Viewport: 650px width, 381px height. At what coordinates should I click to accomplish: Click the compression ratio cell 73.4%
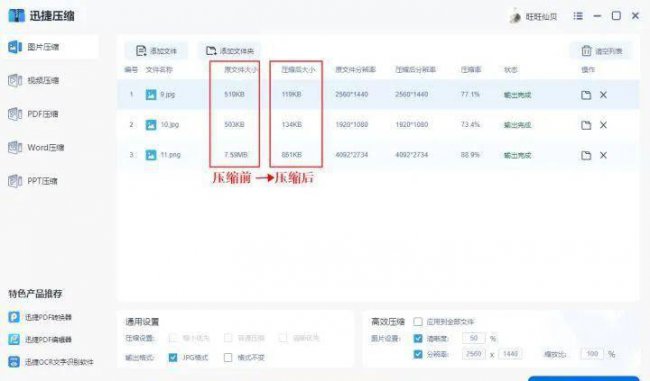click(x=471, y=125)
